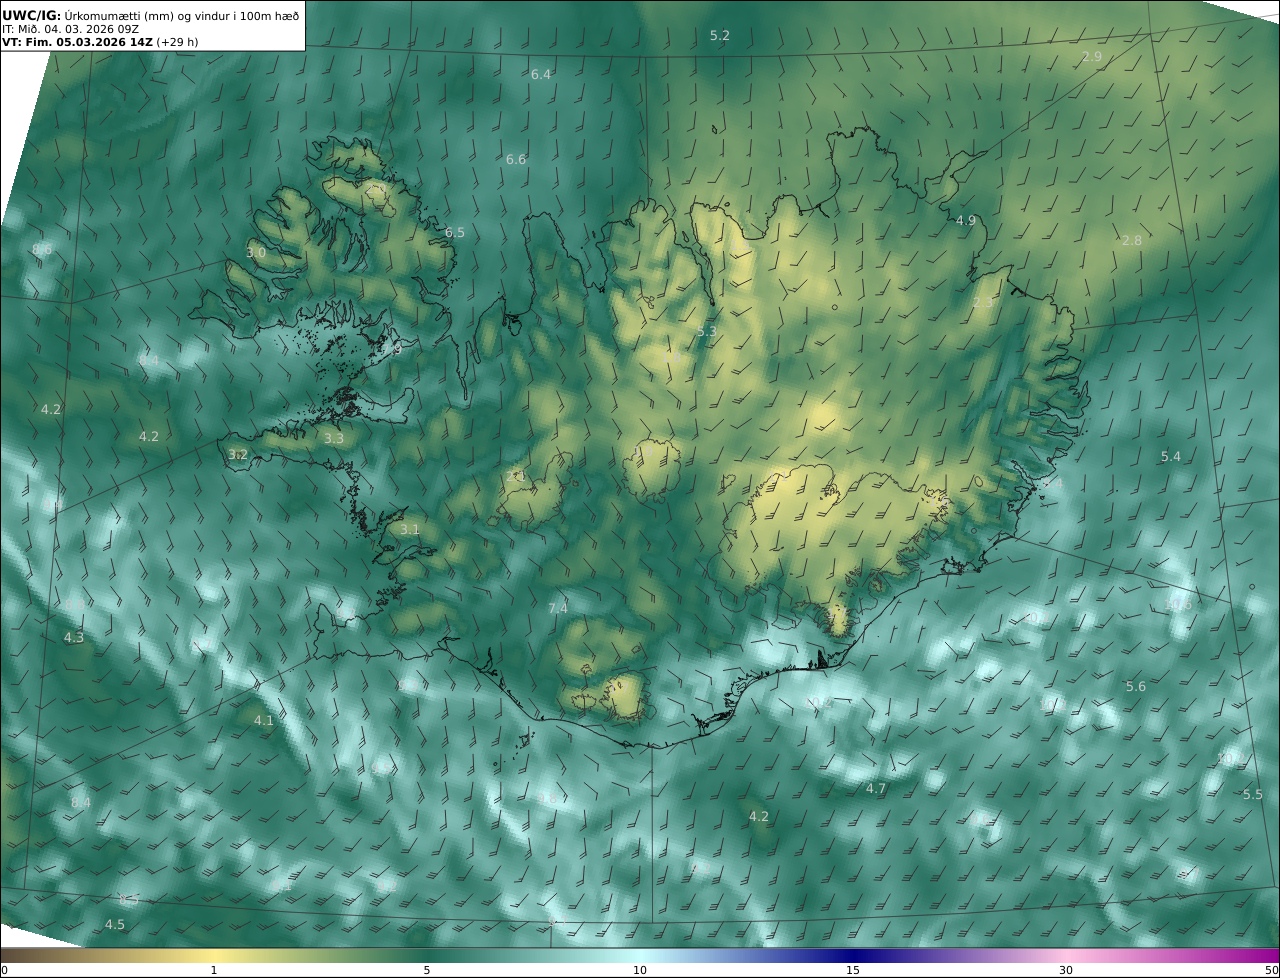Click the 6.6 value label
1280x978 pixels.
[x=516, y=159]
